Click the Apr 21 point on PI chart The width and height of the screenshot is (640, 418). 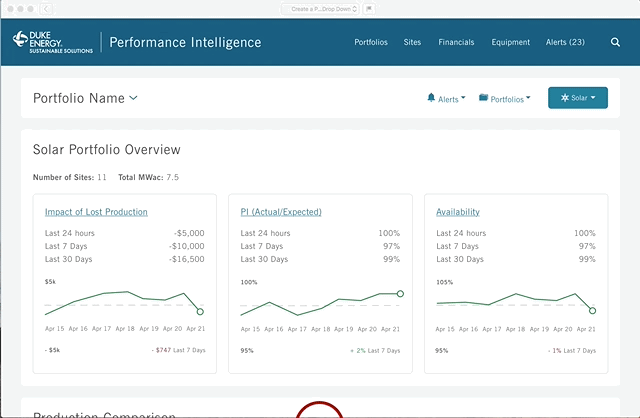[x=400, y=293]
